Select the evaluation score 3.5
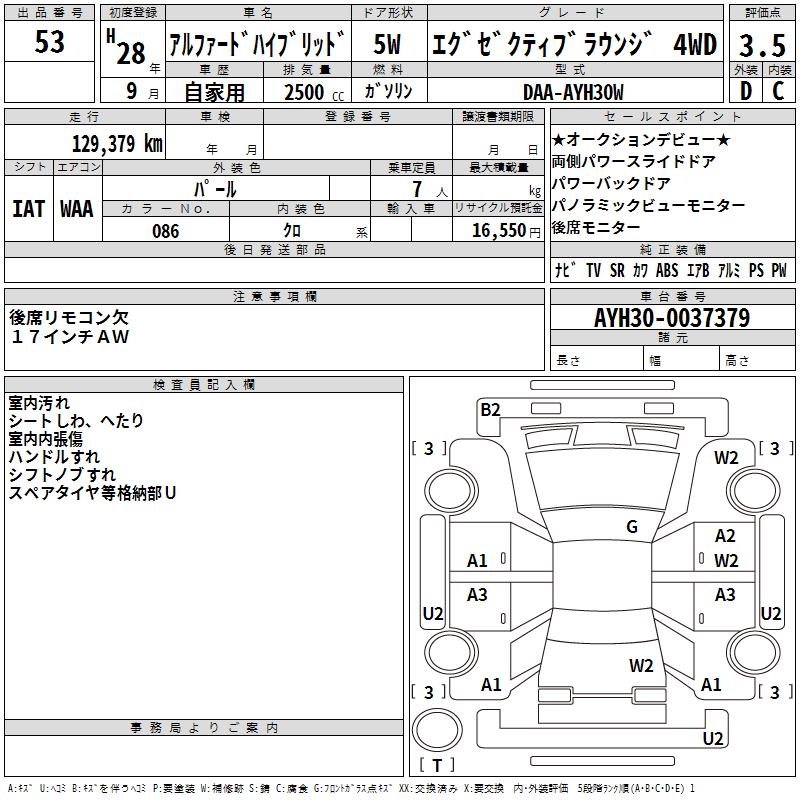 click(762, 45)
